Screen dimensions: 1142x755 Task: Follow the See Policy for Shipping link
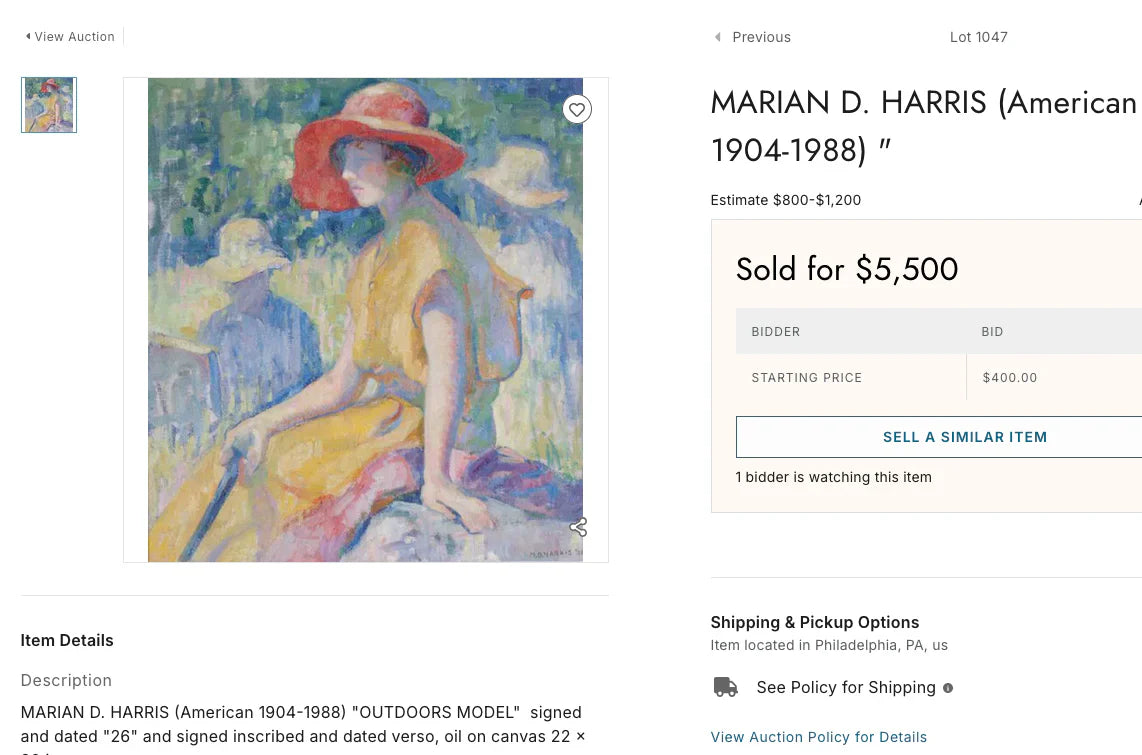(x=846, y=687)
